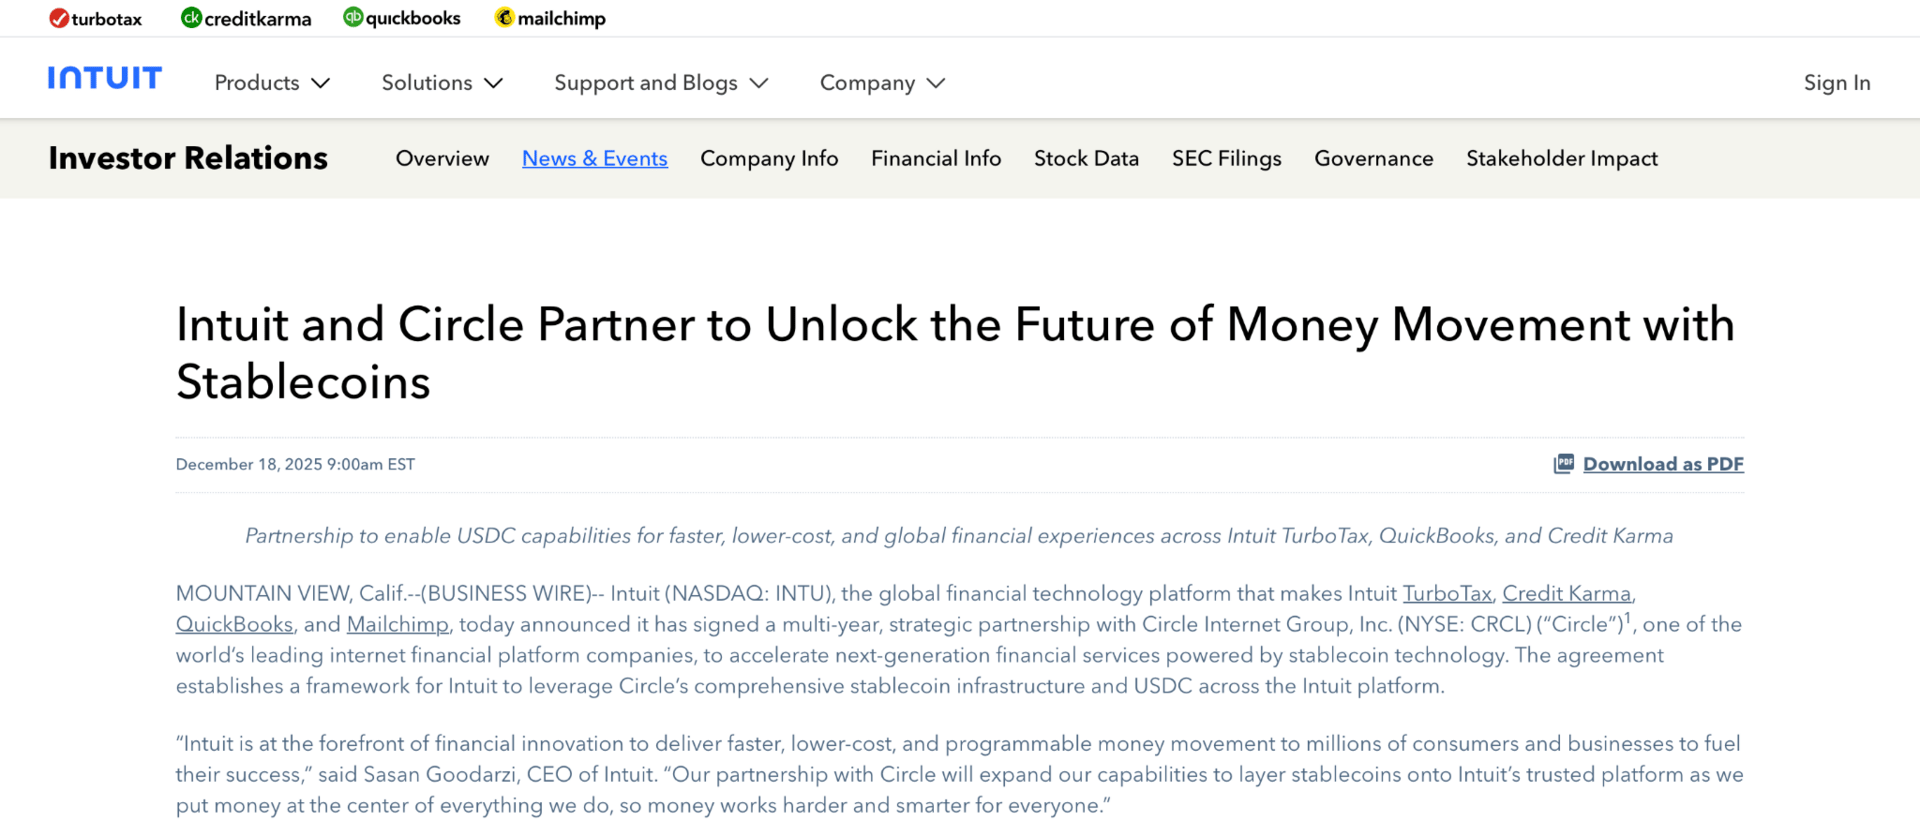Click the Credit Karma logo icon
1920x836 pixels.
[191, 18]
